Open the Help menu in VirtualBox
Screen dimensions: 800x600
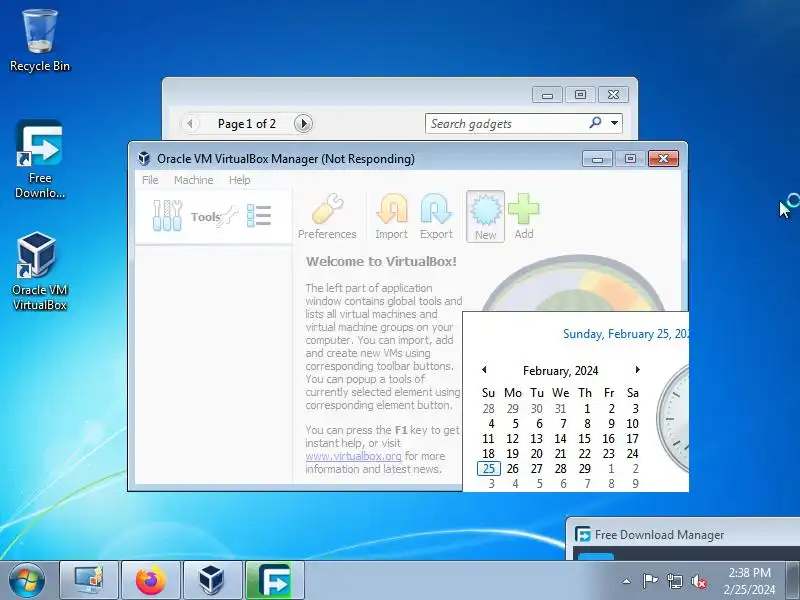pyautogui.click(x=239, y=180)
